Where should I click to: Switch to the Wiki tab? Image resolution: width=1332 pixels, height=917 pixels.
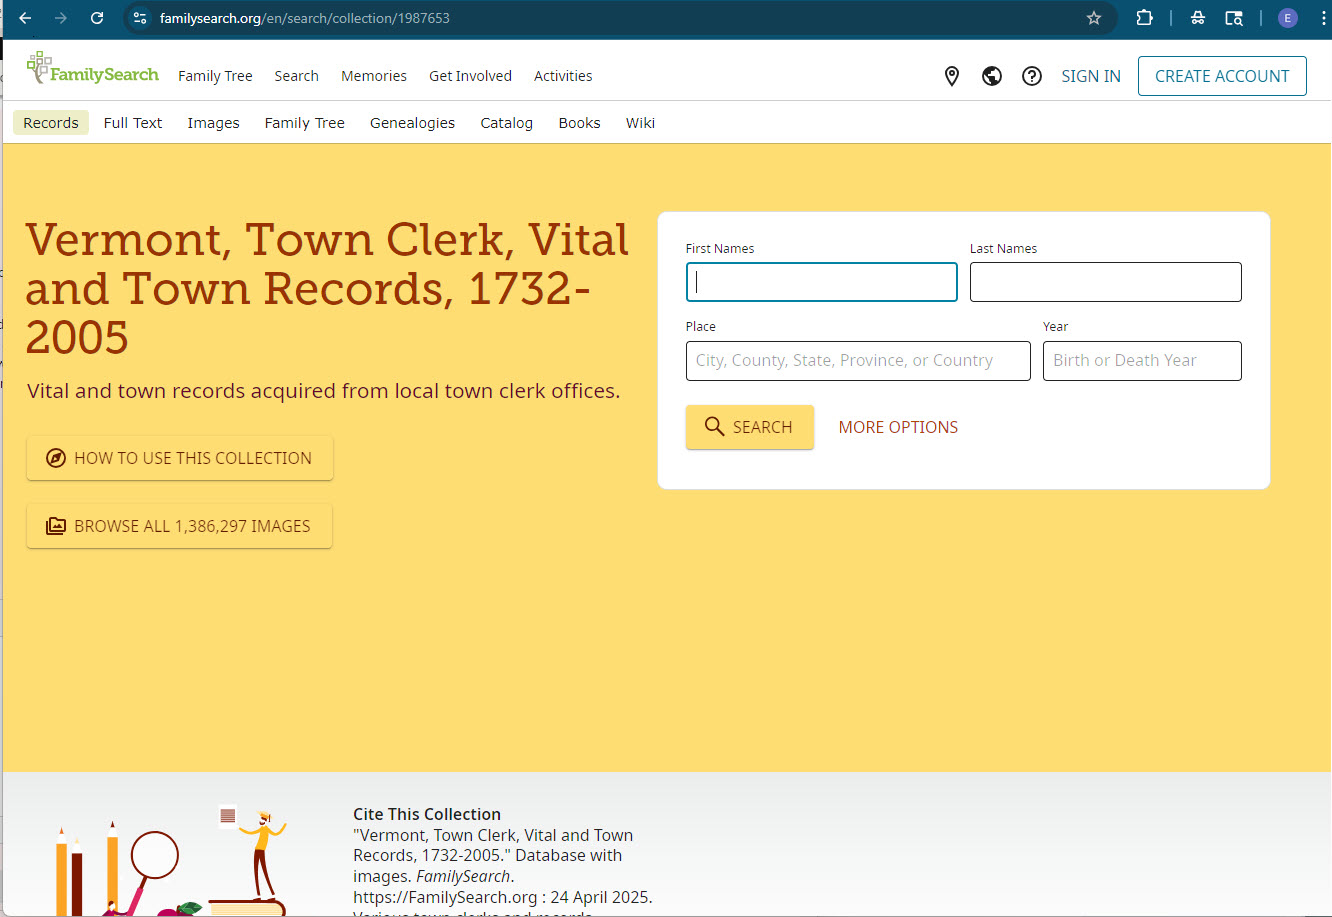coord(641,123)
